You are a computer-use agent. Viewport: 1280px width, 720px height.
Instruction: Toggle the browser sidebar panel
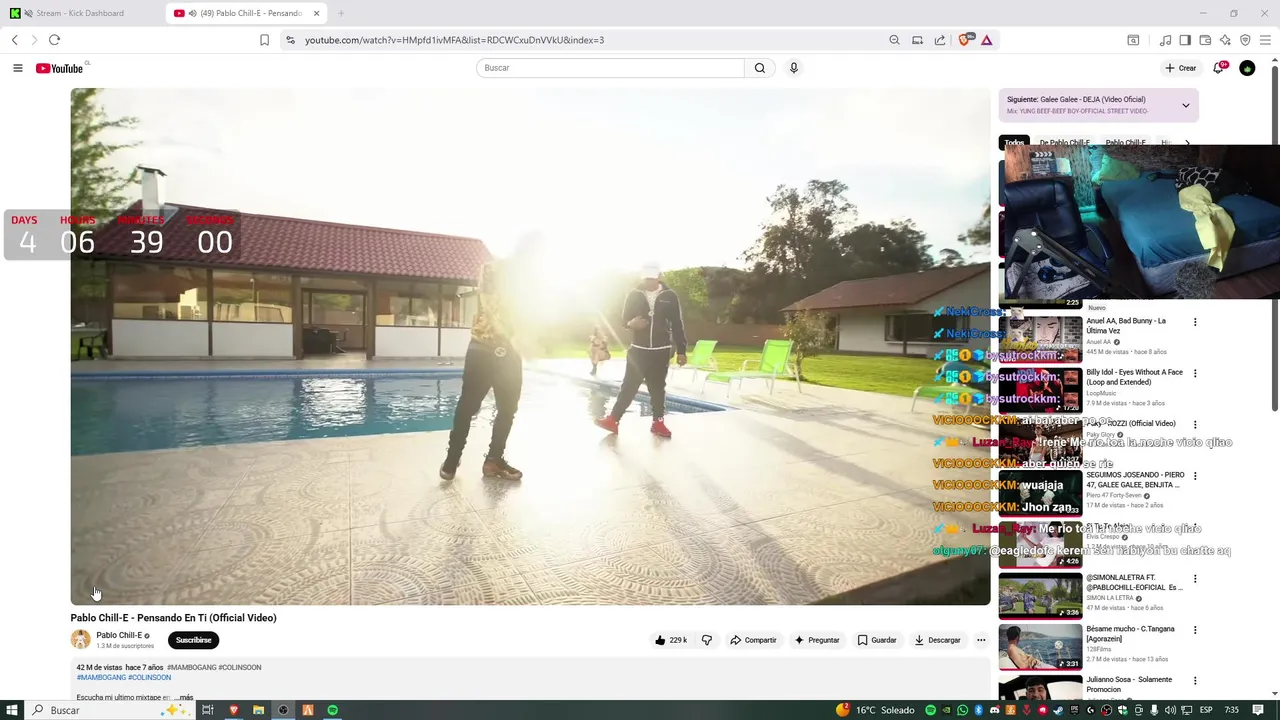[1185, 40]
